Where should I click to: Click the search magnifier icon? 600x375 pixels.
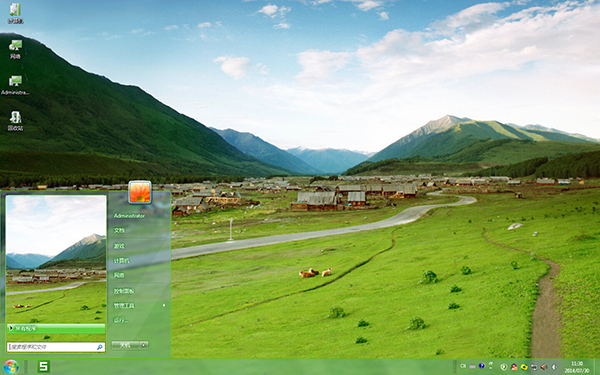click(x=100, y=347)
